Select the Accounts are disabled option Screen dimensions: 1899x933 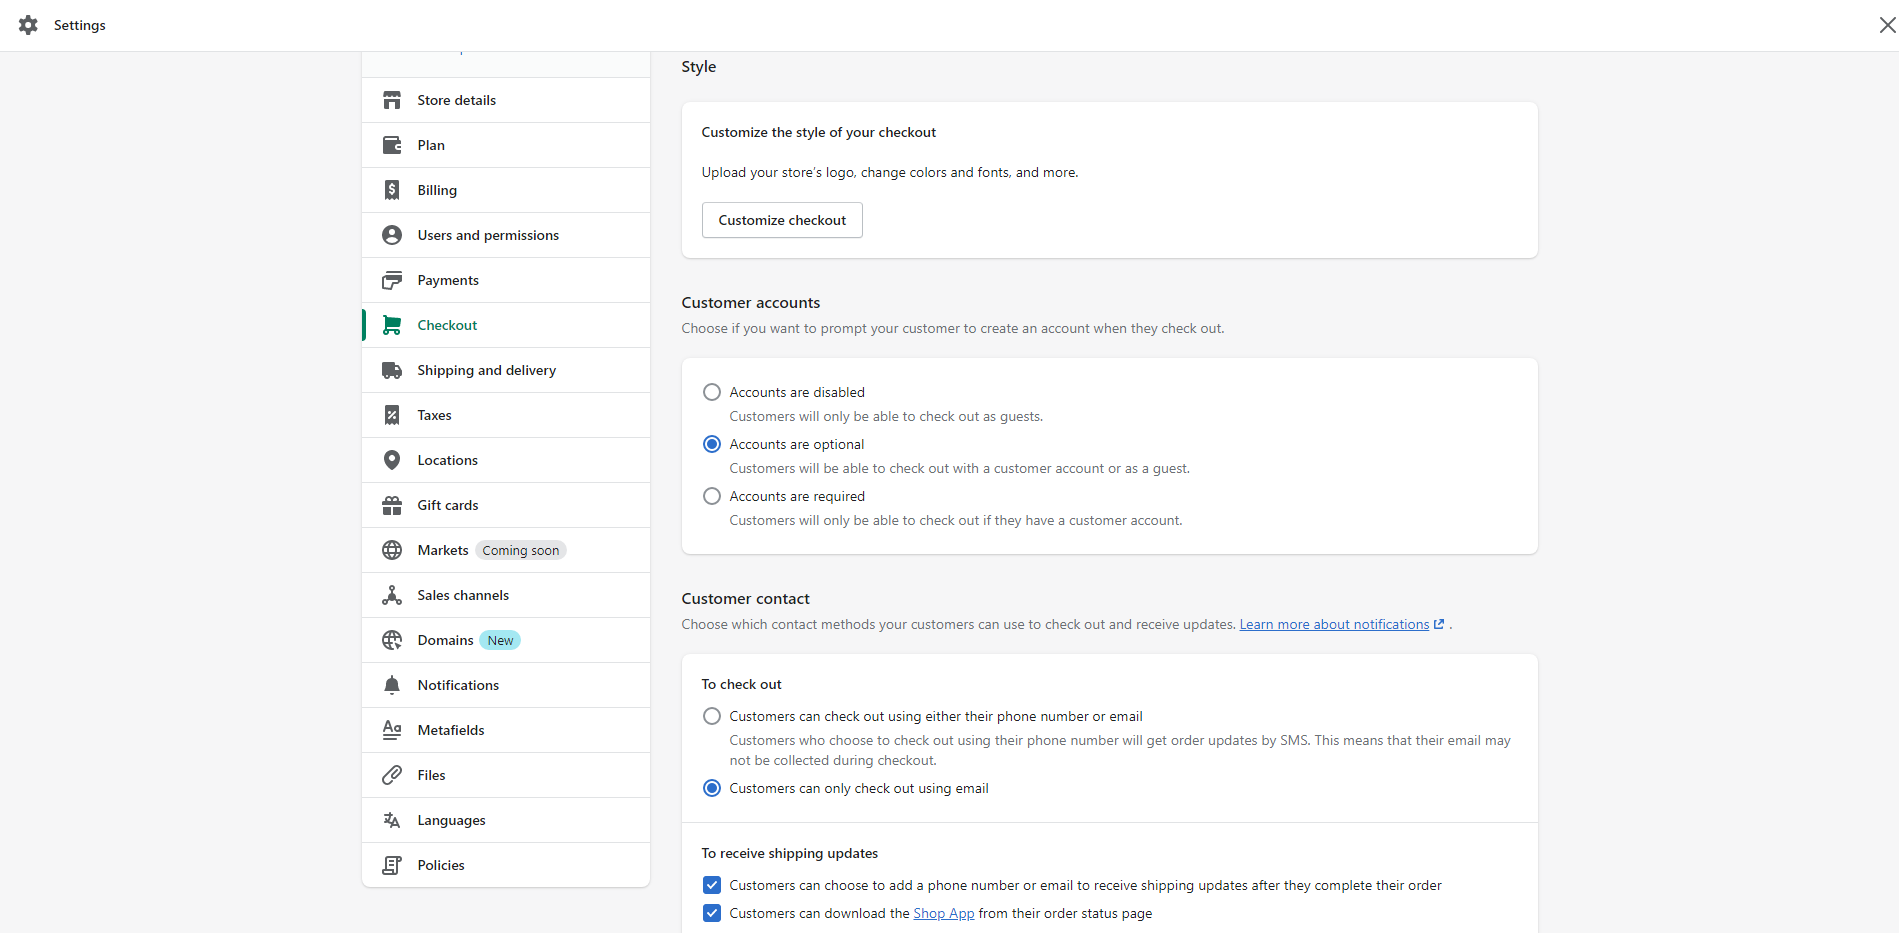712,392
